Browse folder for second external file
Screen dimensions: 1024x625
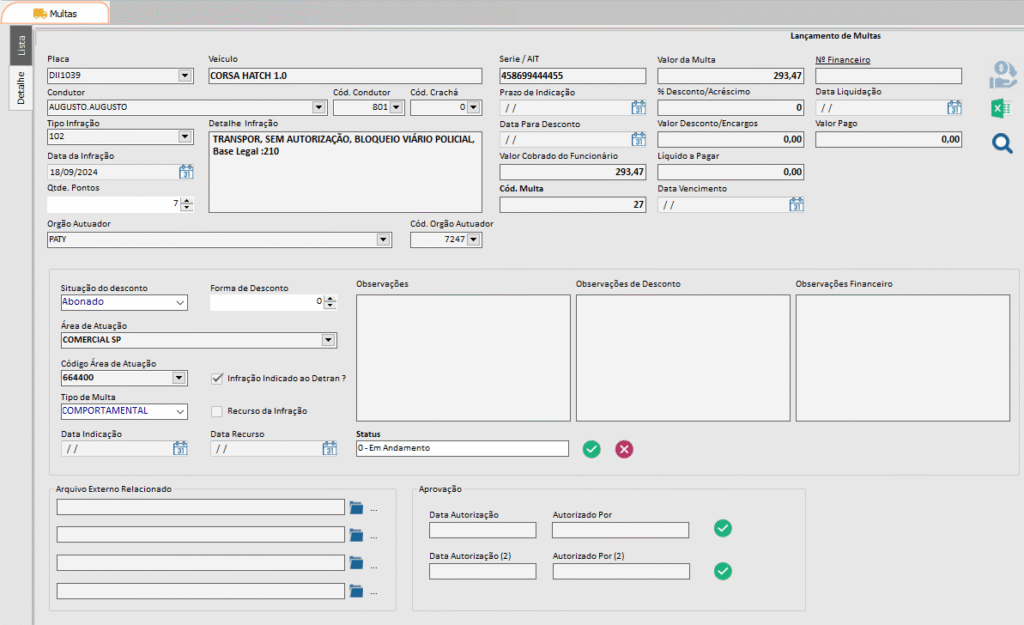tap(356, 535)
